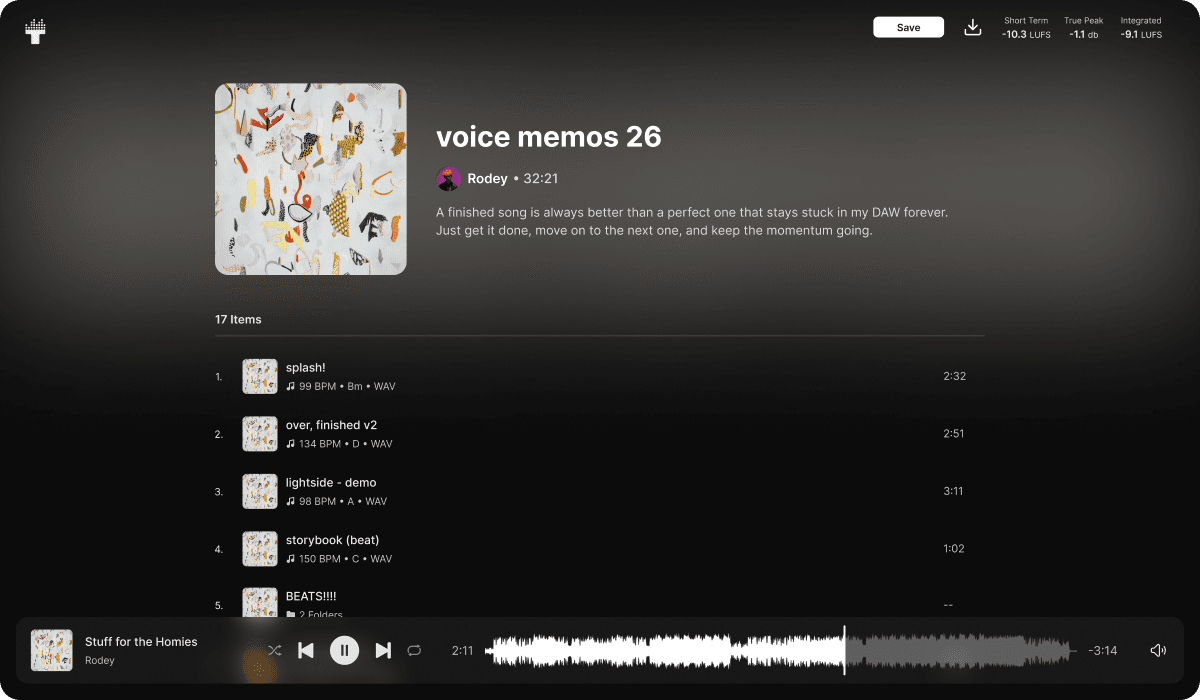Click the Rodey author name link
The image size is (1200, 700).
[487, 179]
